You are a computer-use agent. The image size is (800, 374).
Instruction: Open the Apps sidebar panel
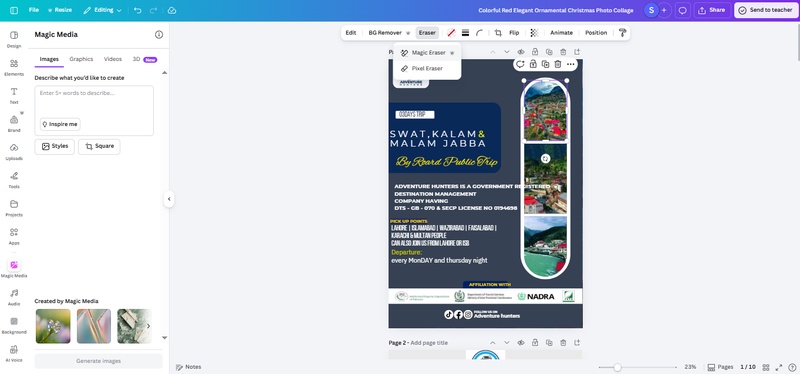[14, 236]
